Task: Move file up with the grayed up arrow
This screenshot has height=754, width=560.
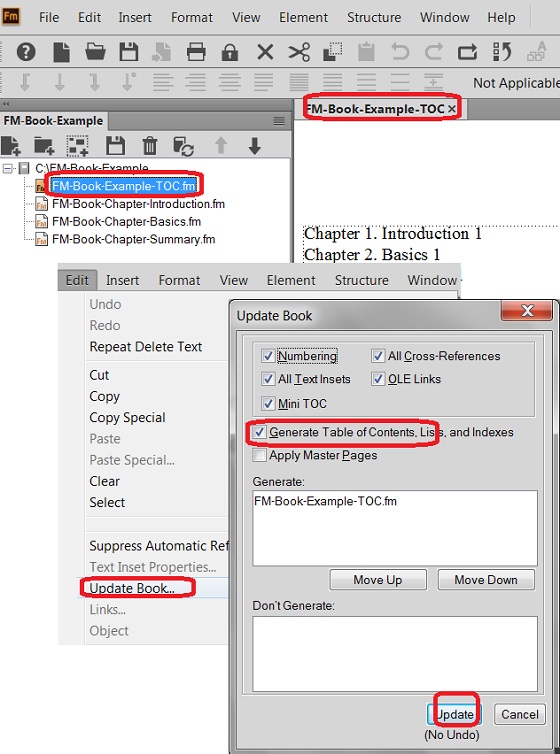Action: click(x=221, y=146)
